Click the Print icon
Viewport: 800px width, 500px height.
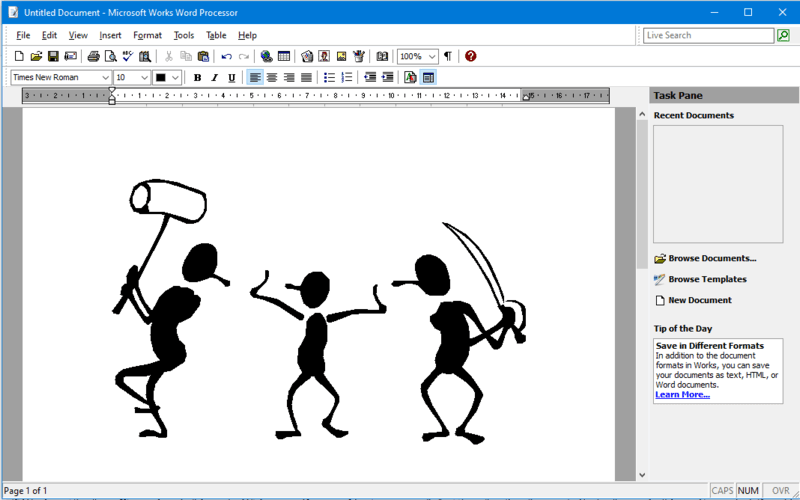click(x=93, y=57)
